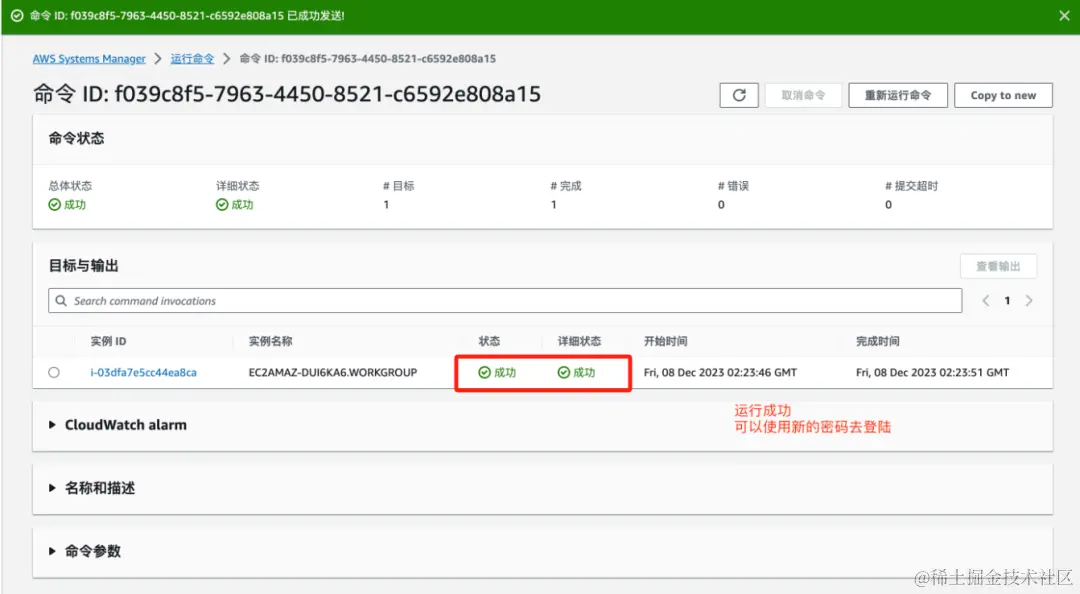Click the upper 详细状态 成功 summary value

(x=235, y=205)
